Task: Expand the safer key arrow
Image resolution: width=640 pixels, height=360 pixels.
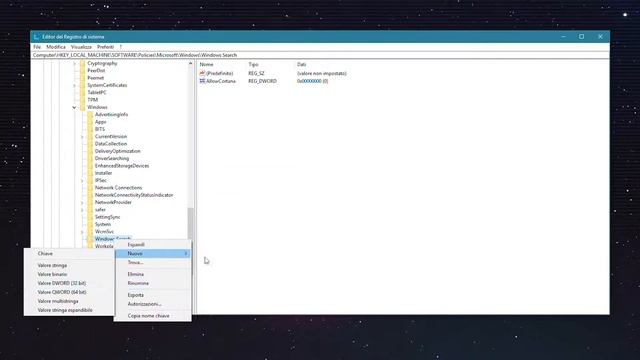Action: (x=82, y=210)
